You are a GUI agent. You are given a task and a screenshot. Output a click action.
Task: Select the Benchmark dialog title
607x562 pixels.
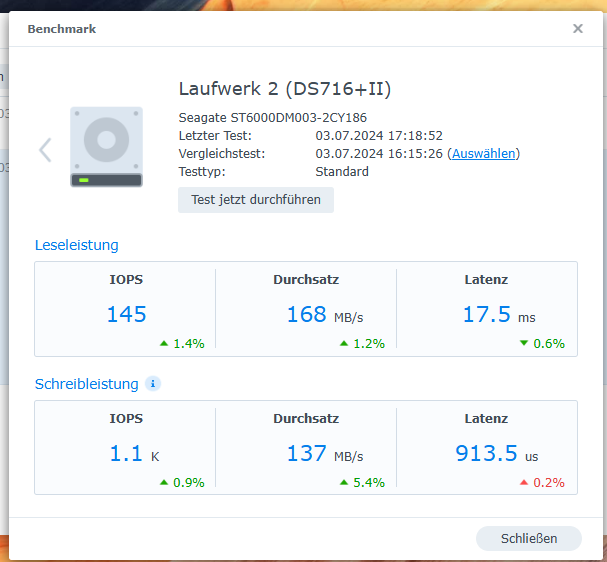coord(62,29)
